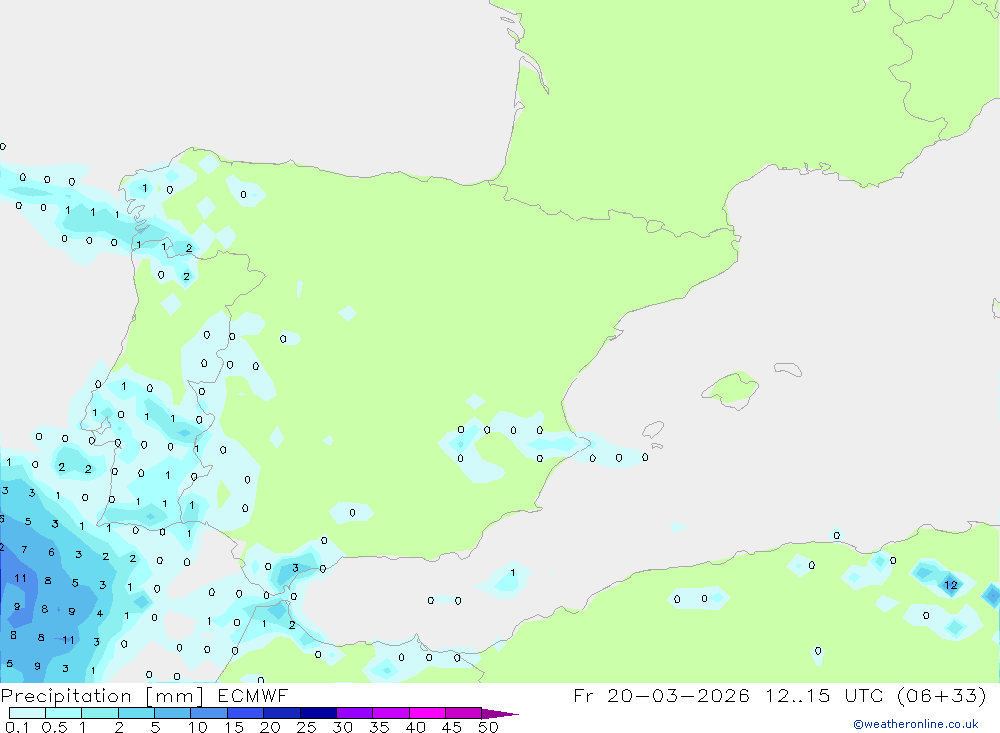The image size is (1000, 733).
Task: Click the 30–35 mm violet legend swatch
Action: coord(355,713)
